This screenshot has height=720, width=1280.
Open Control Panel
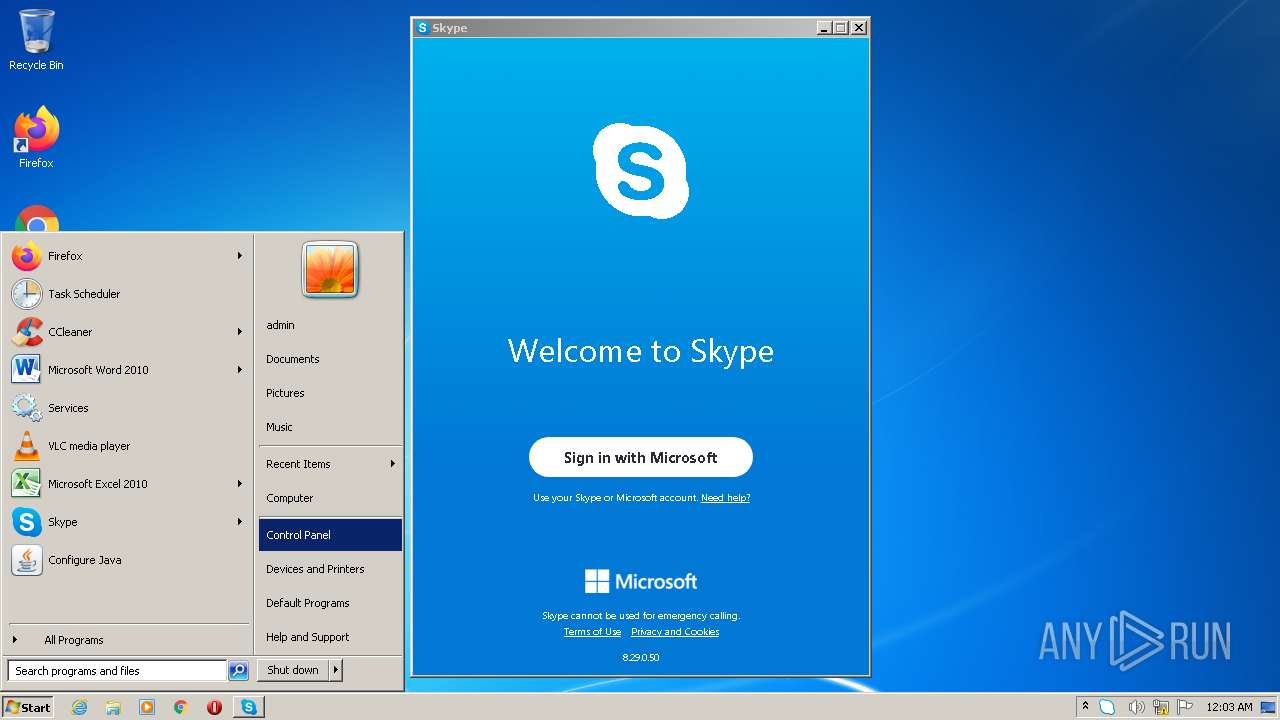[x=330, y=535]
